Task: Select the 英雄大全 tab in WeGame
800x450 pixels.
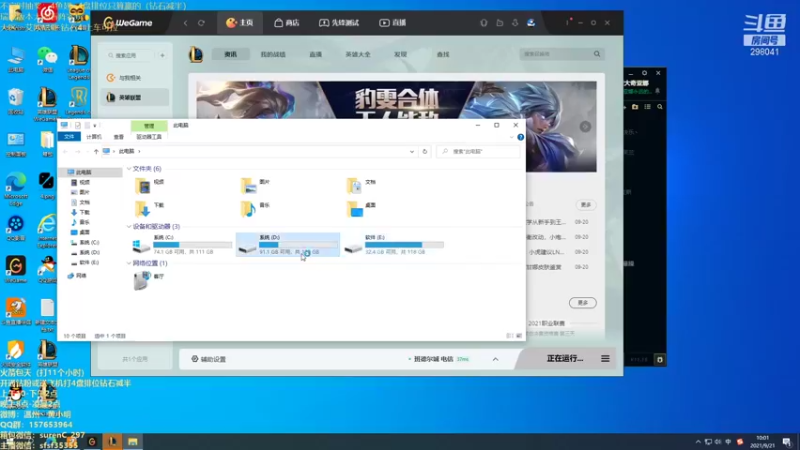Action: click(358, 54)
